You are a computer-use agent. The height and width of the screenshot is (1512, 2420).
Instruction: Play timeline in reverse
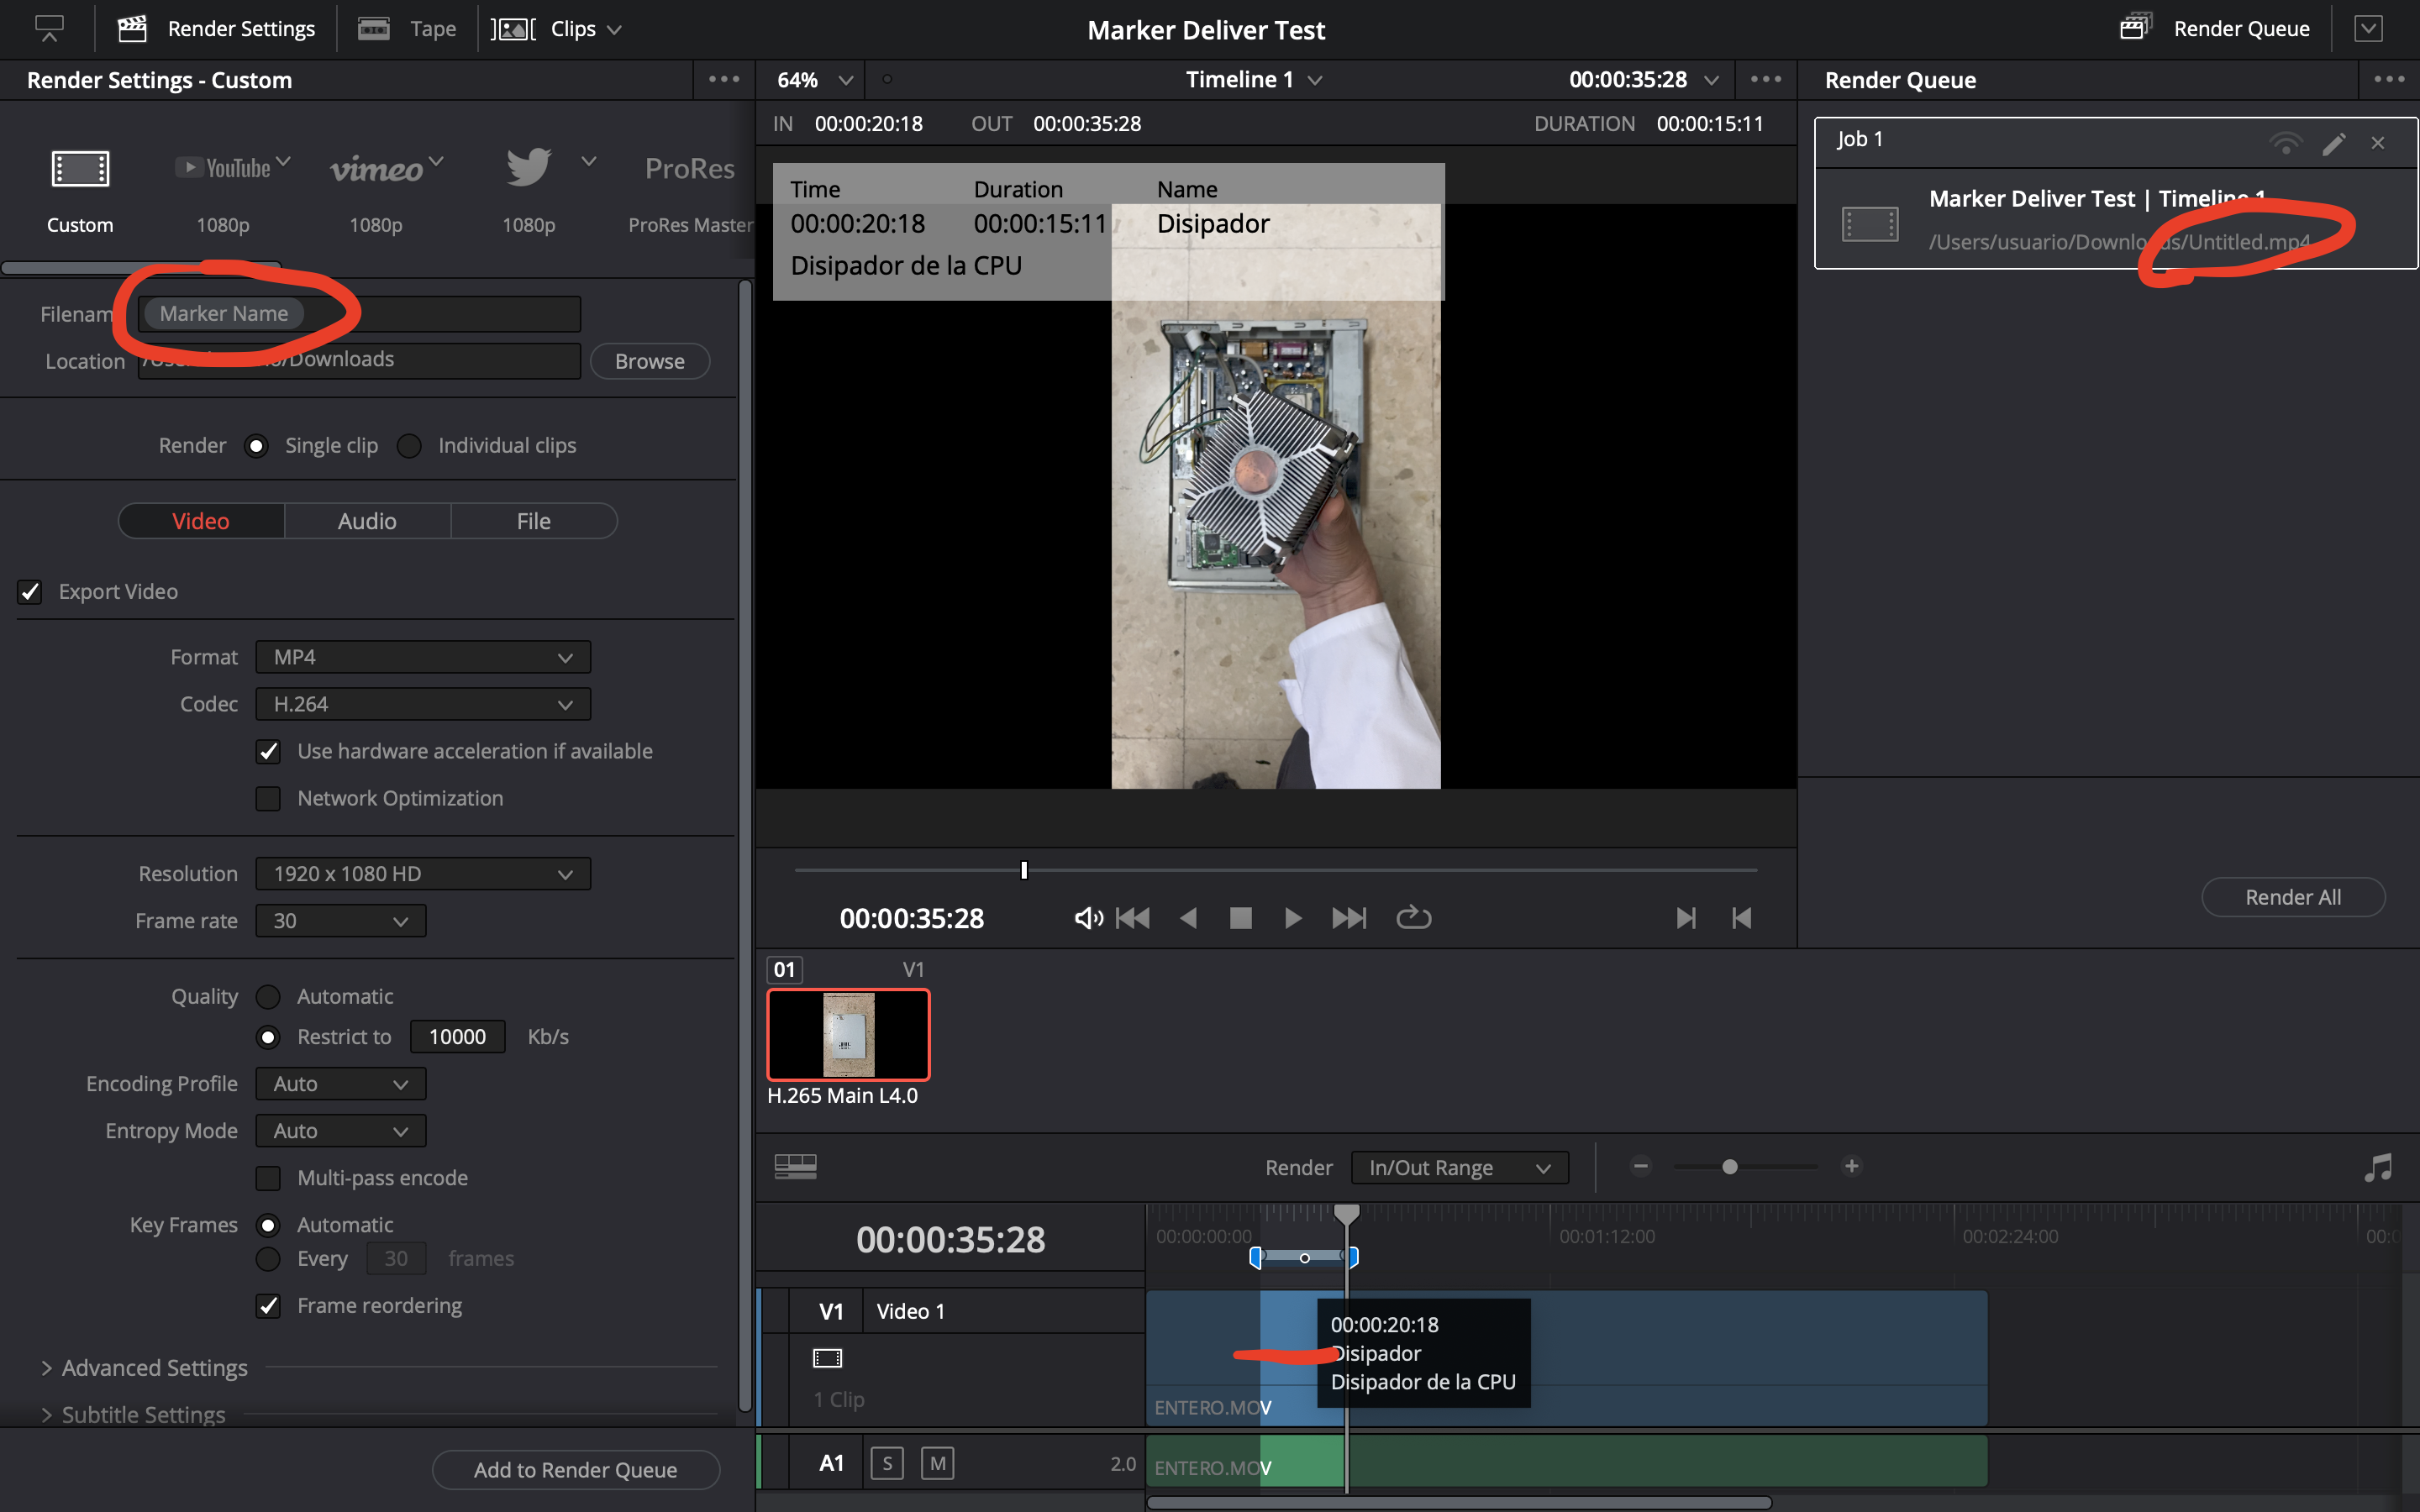pos(1188,918)
